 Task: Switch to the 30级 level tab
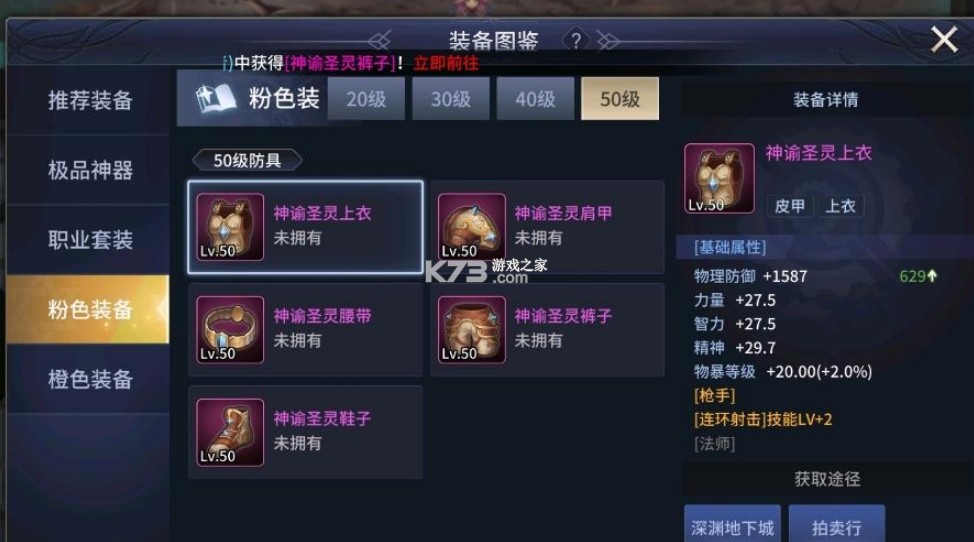pos(450,99)
